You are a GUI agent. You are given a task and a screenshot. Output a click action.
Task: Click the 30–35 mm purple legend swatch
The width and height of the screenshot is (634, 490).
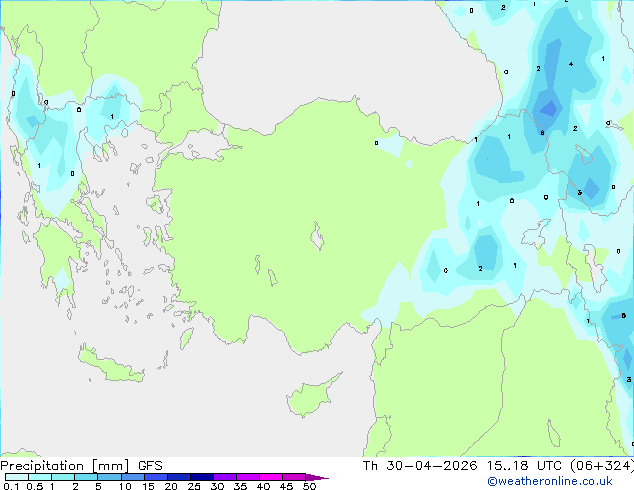click(x=225, y=477)
